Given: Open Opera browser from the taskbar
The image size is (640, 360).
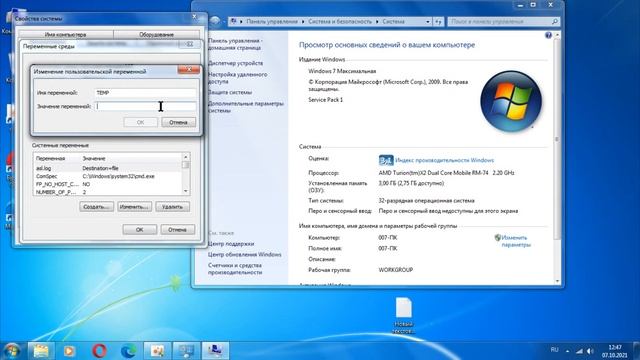Looking at the screenshot, I should [99, 351].
